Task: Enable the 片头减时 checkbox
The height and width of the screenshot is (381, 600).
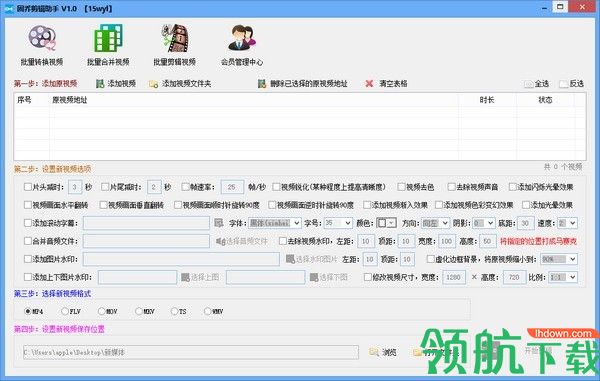Action: click(28, 187)
